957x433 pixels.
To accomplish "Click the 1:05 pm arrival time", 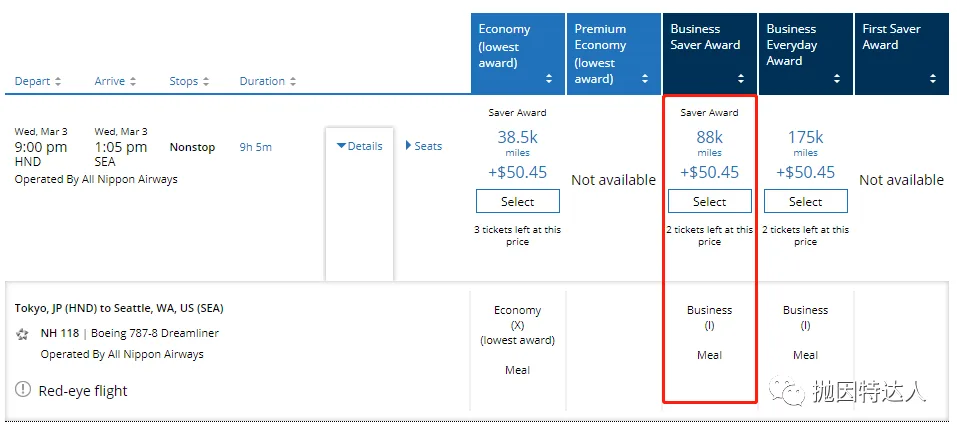I will coord(121,147).
